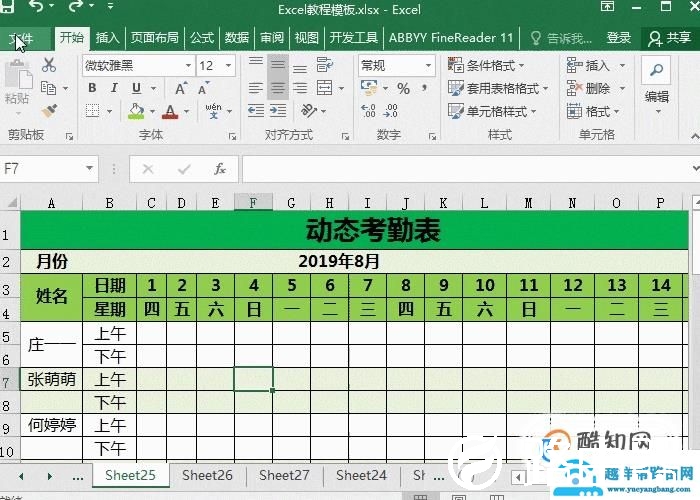Toggle Wrap Text icon
Viewport: 700px width, 500px height.
tap(325, 65)
